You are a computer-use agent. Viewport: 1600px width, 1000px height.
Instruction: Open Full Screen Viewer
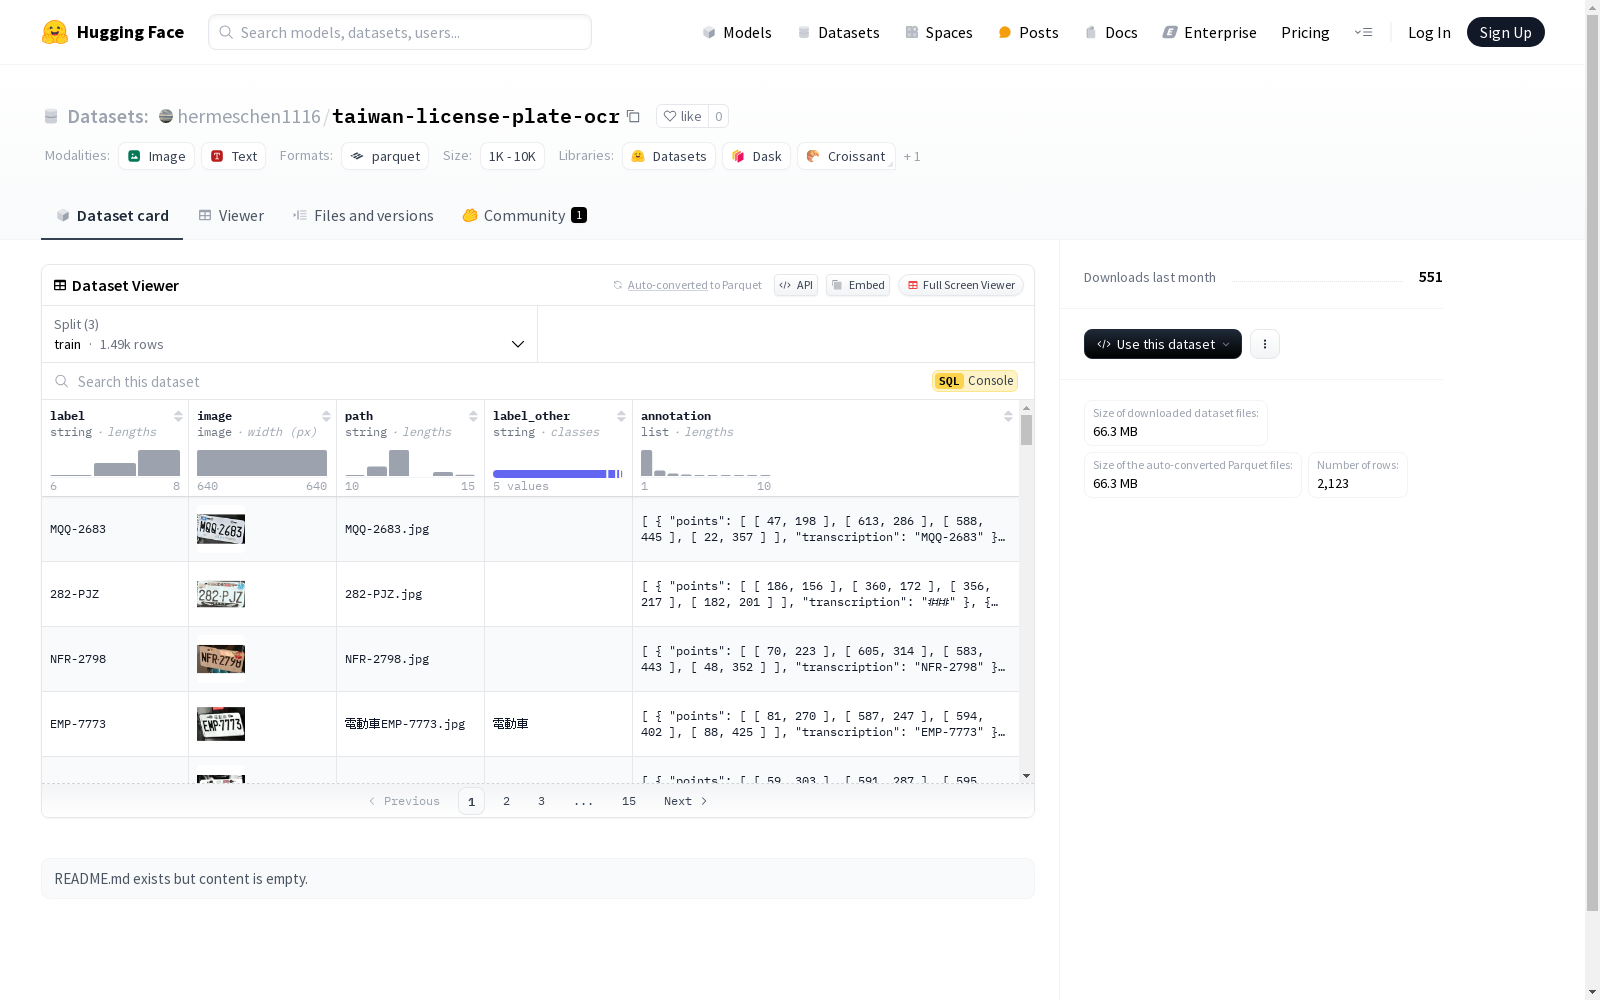961,285
